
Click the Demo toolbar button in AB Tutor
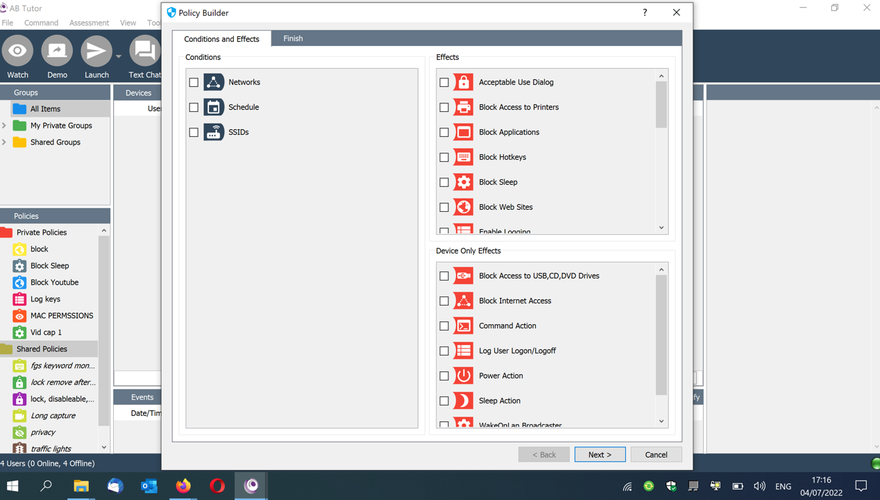(x=57, y=57)
